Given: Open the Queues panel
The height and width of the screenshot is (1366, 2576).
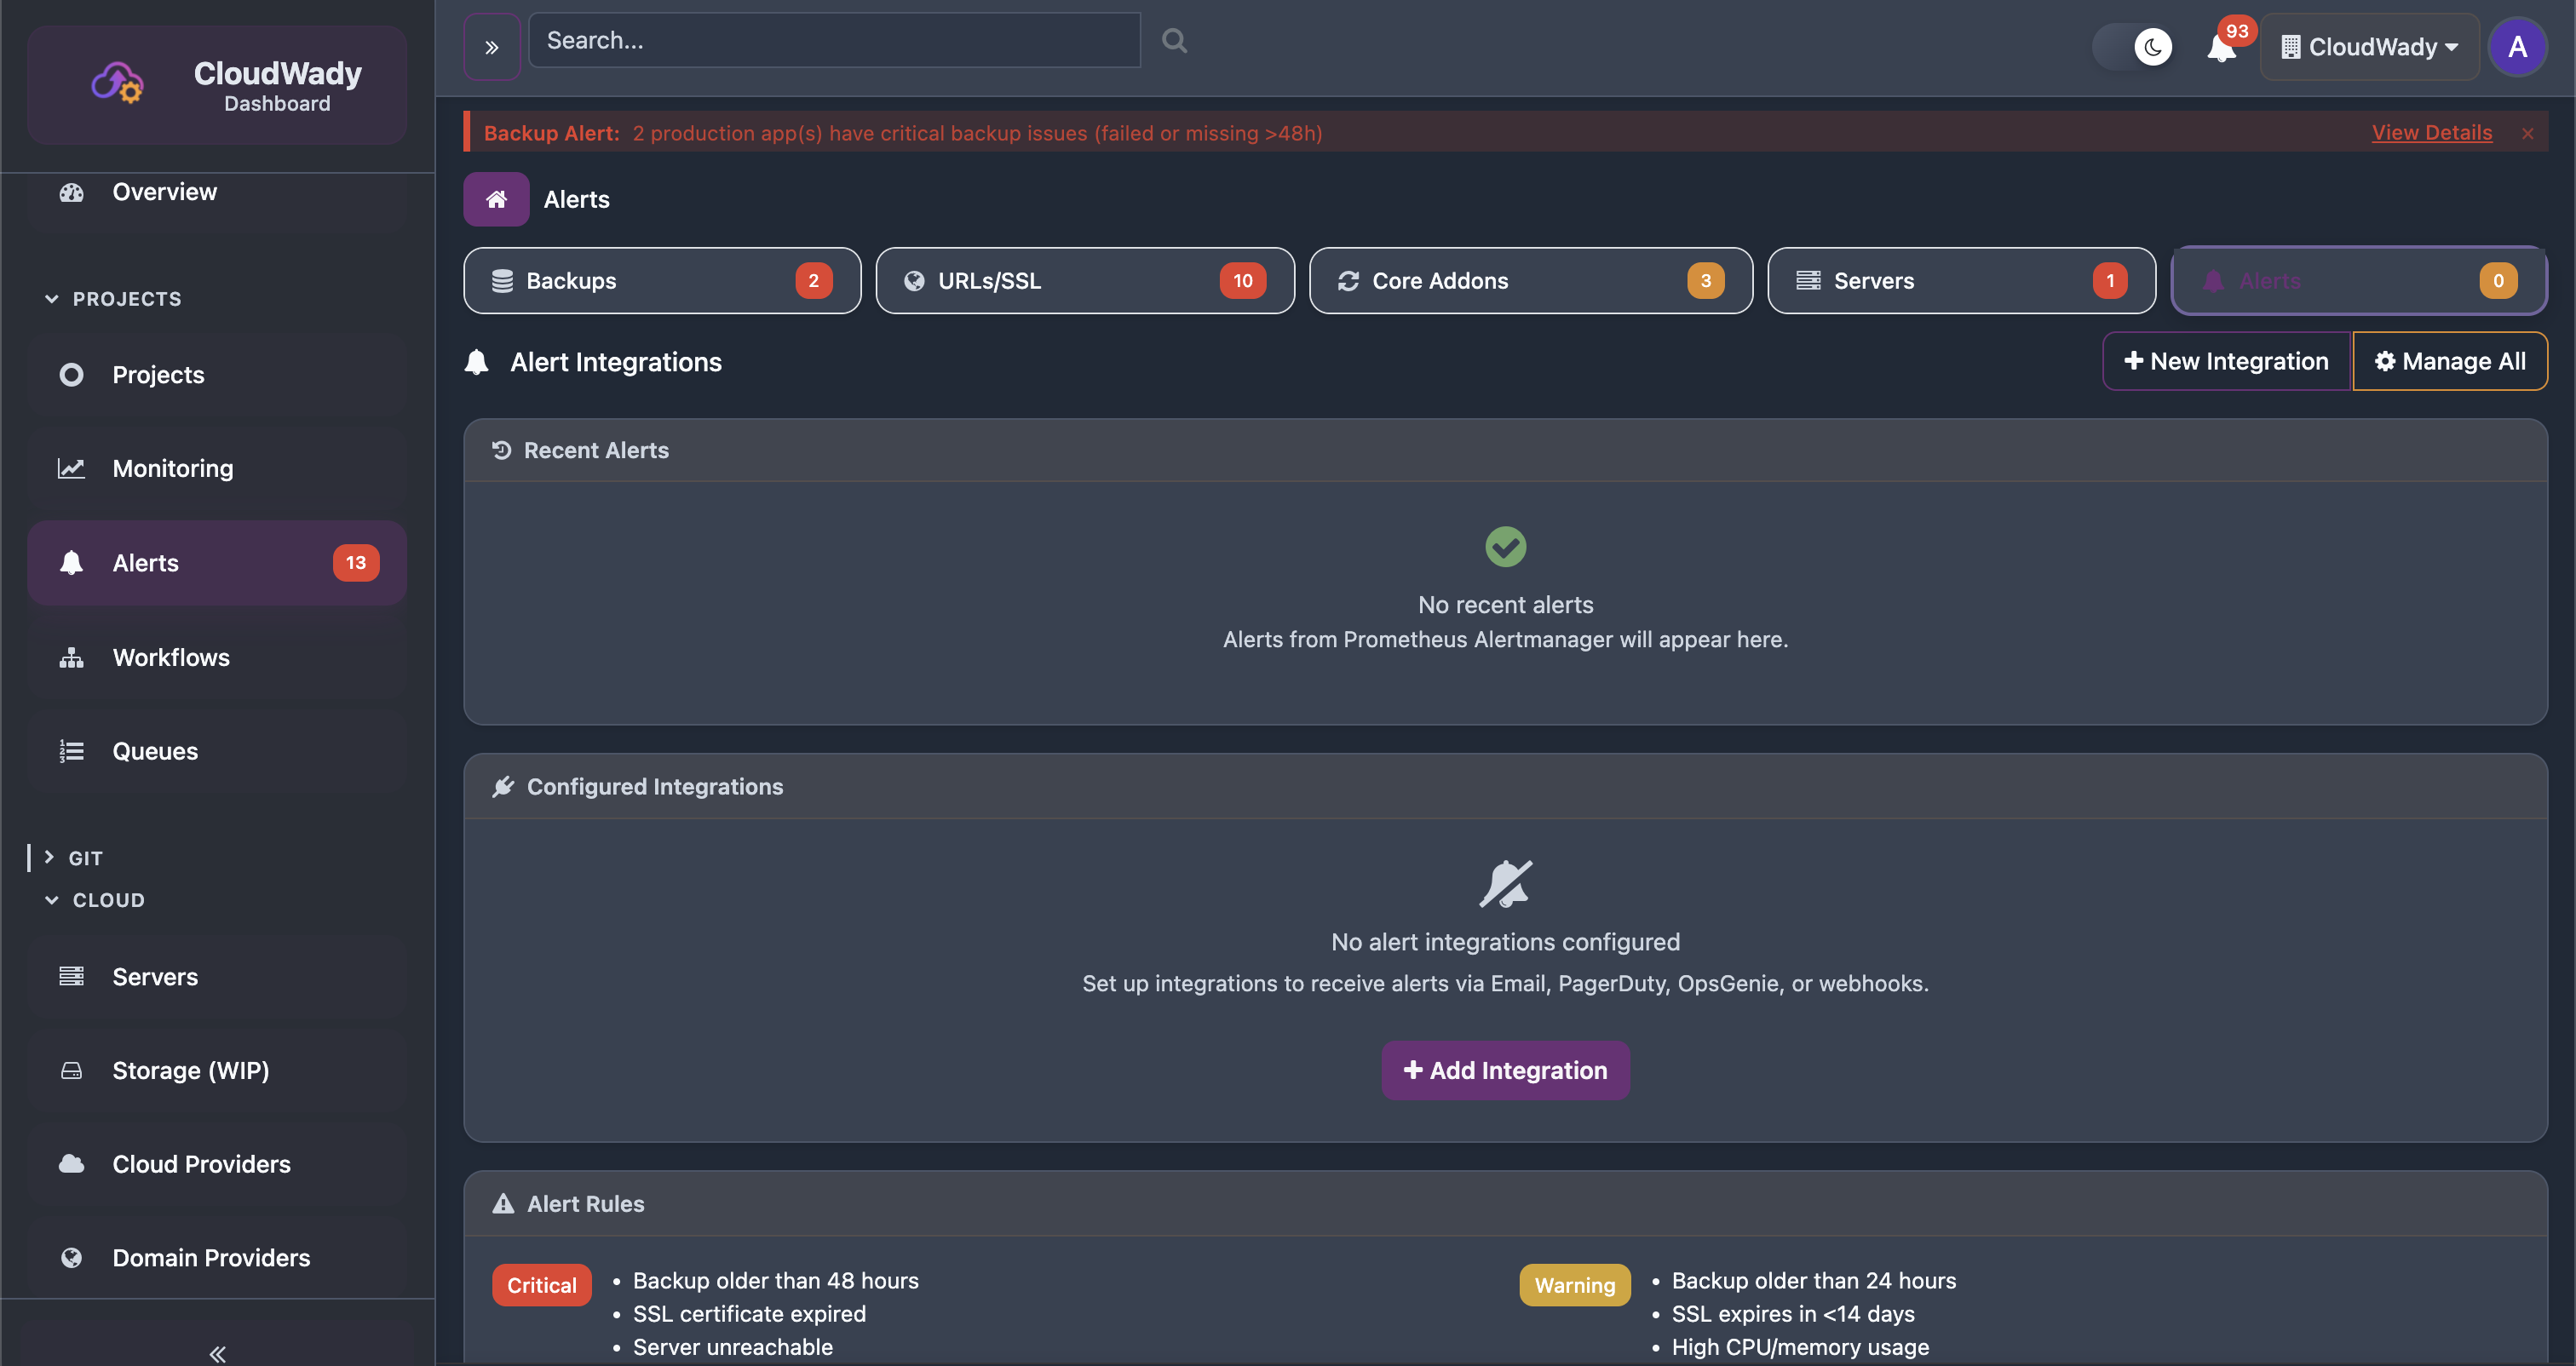Looking at the screenshot, I should coord(155,750).
